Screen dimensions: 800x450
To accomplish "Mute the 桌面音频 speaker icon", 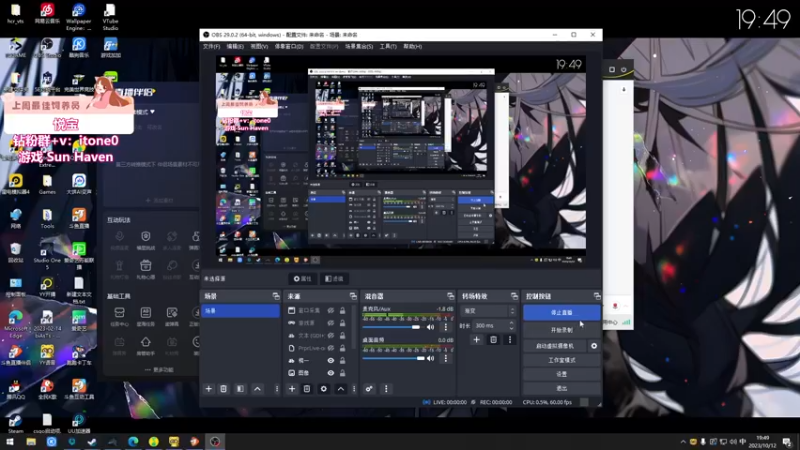I will [x=431, y=358].
